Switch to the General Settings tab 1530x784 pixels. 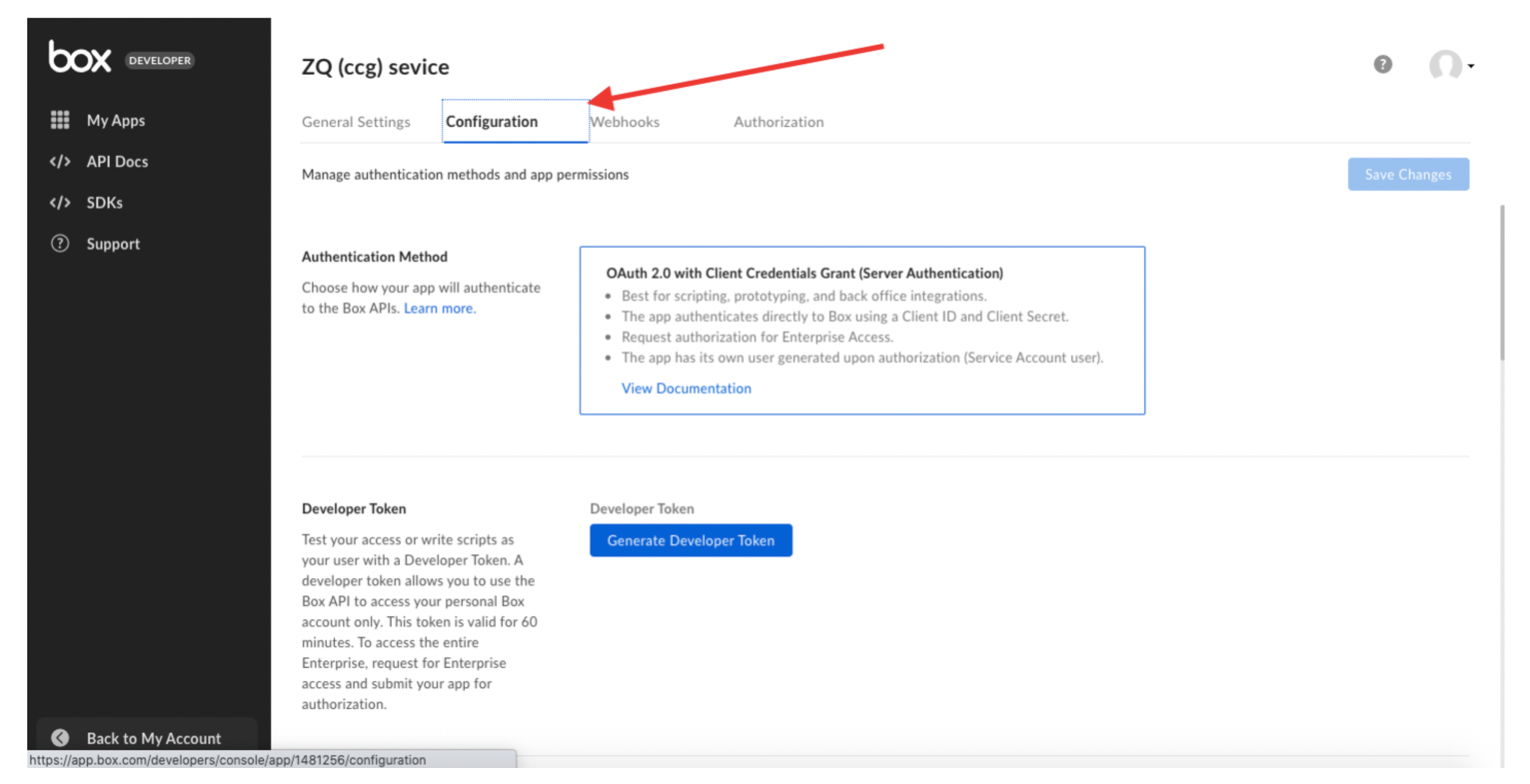(356, 122)
